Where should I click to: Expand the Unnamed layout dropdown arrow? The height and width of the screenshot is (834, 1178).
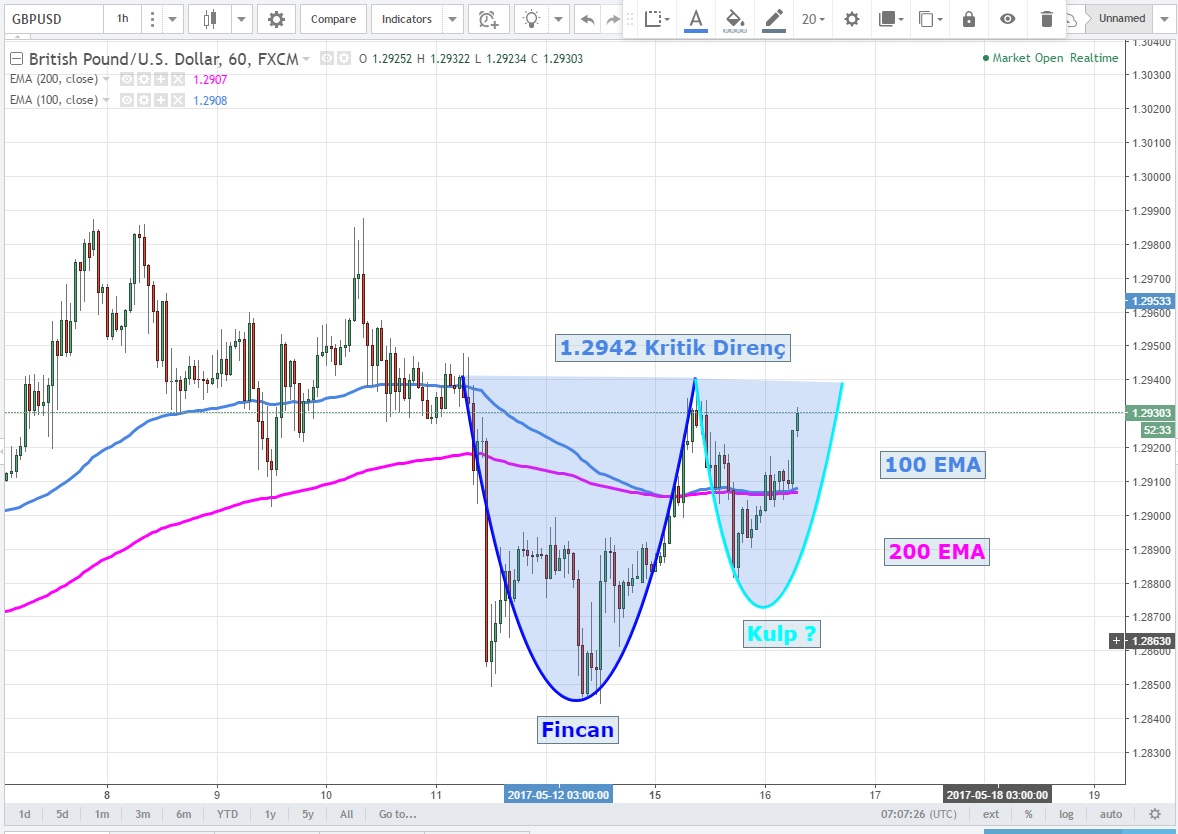[1162, 19]
